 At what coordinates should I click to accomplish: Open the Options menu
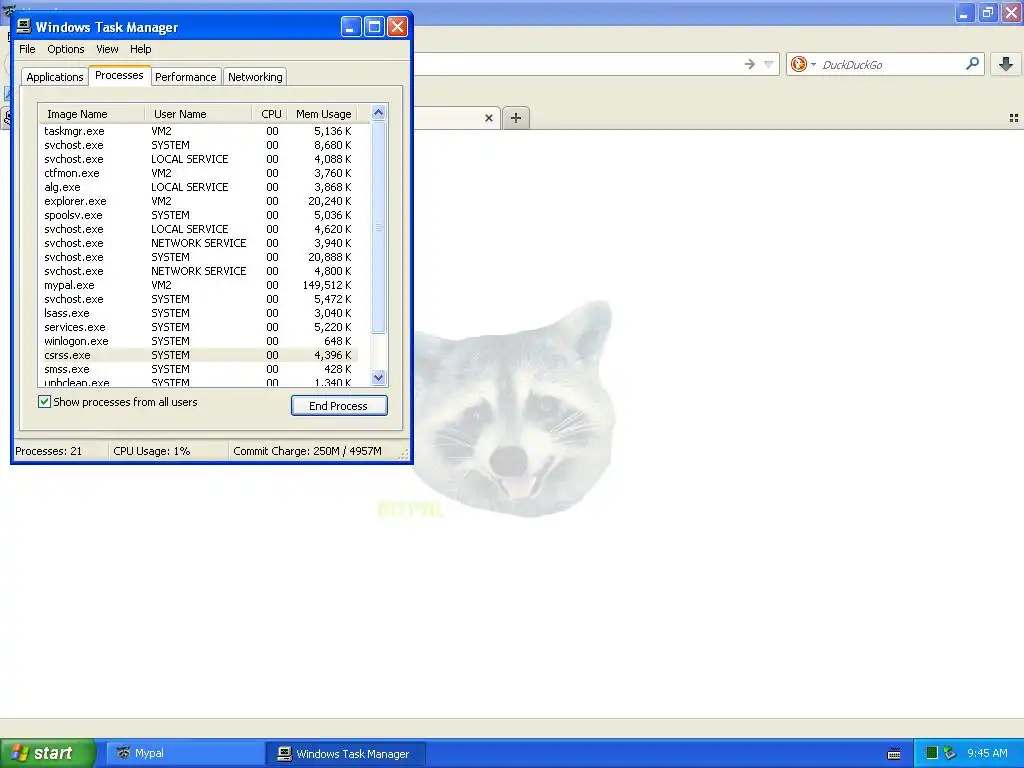(x=65, y=49)
